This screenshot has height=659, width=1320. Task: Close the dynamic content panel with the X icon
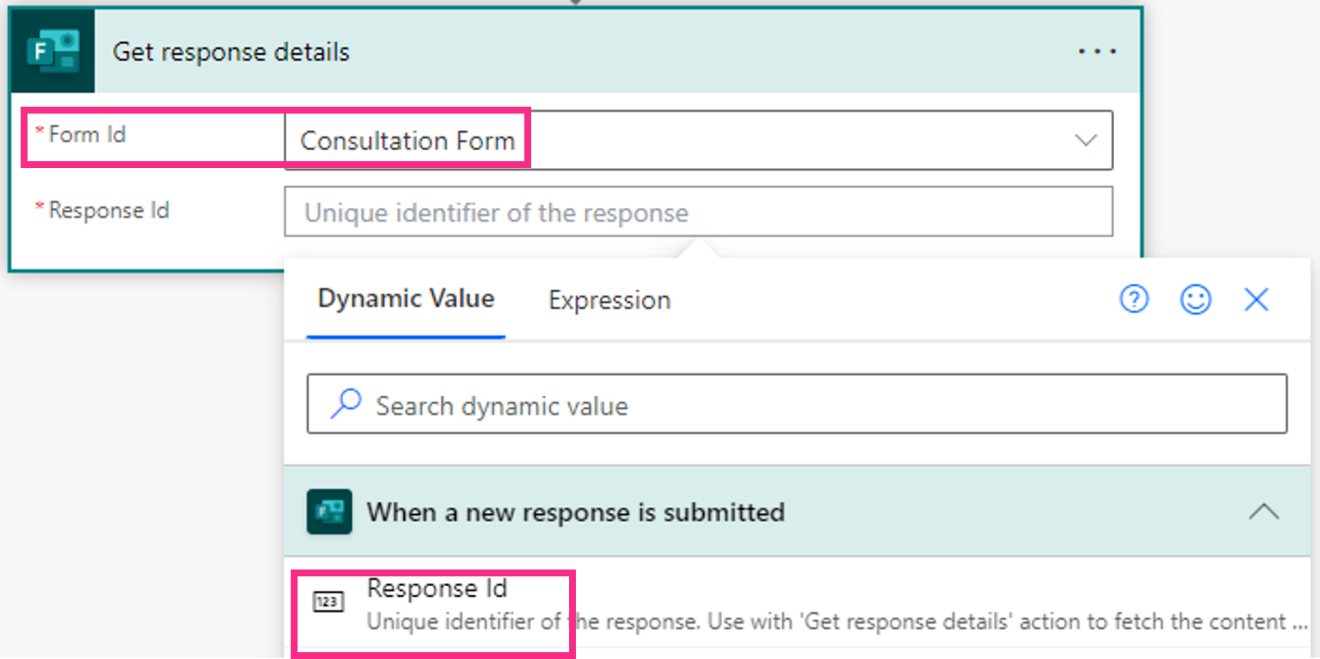pyautogui.click(x=1256, y=298)
